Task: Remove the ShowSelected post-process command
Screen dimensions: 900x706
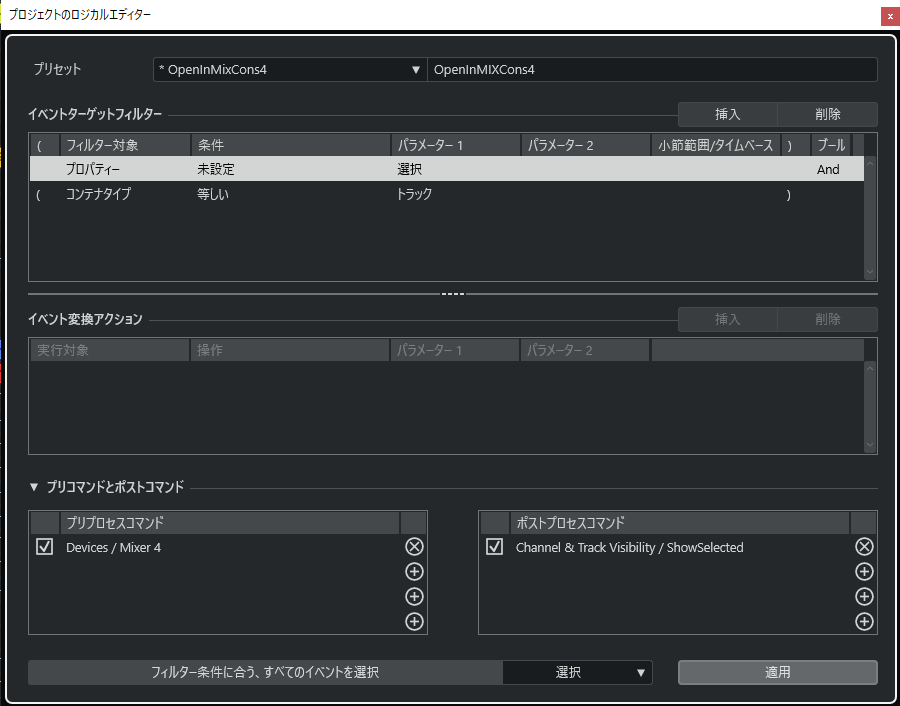Action: pyautogui.click(x=864, y=546)
